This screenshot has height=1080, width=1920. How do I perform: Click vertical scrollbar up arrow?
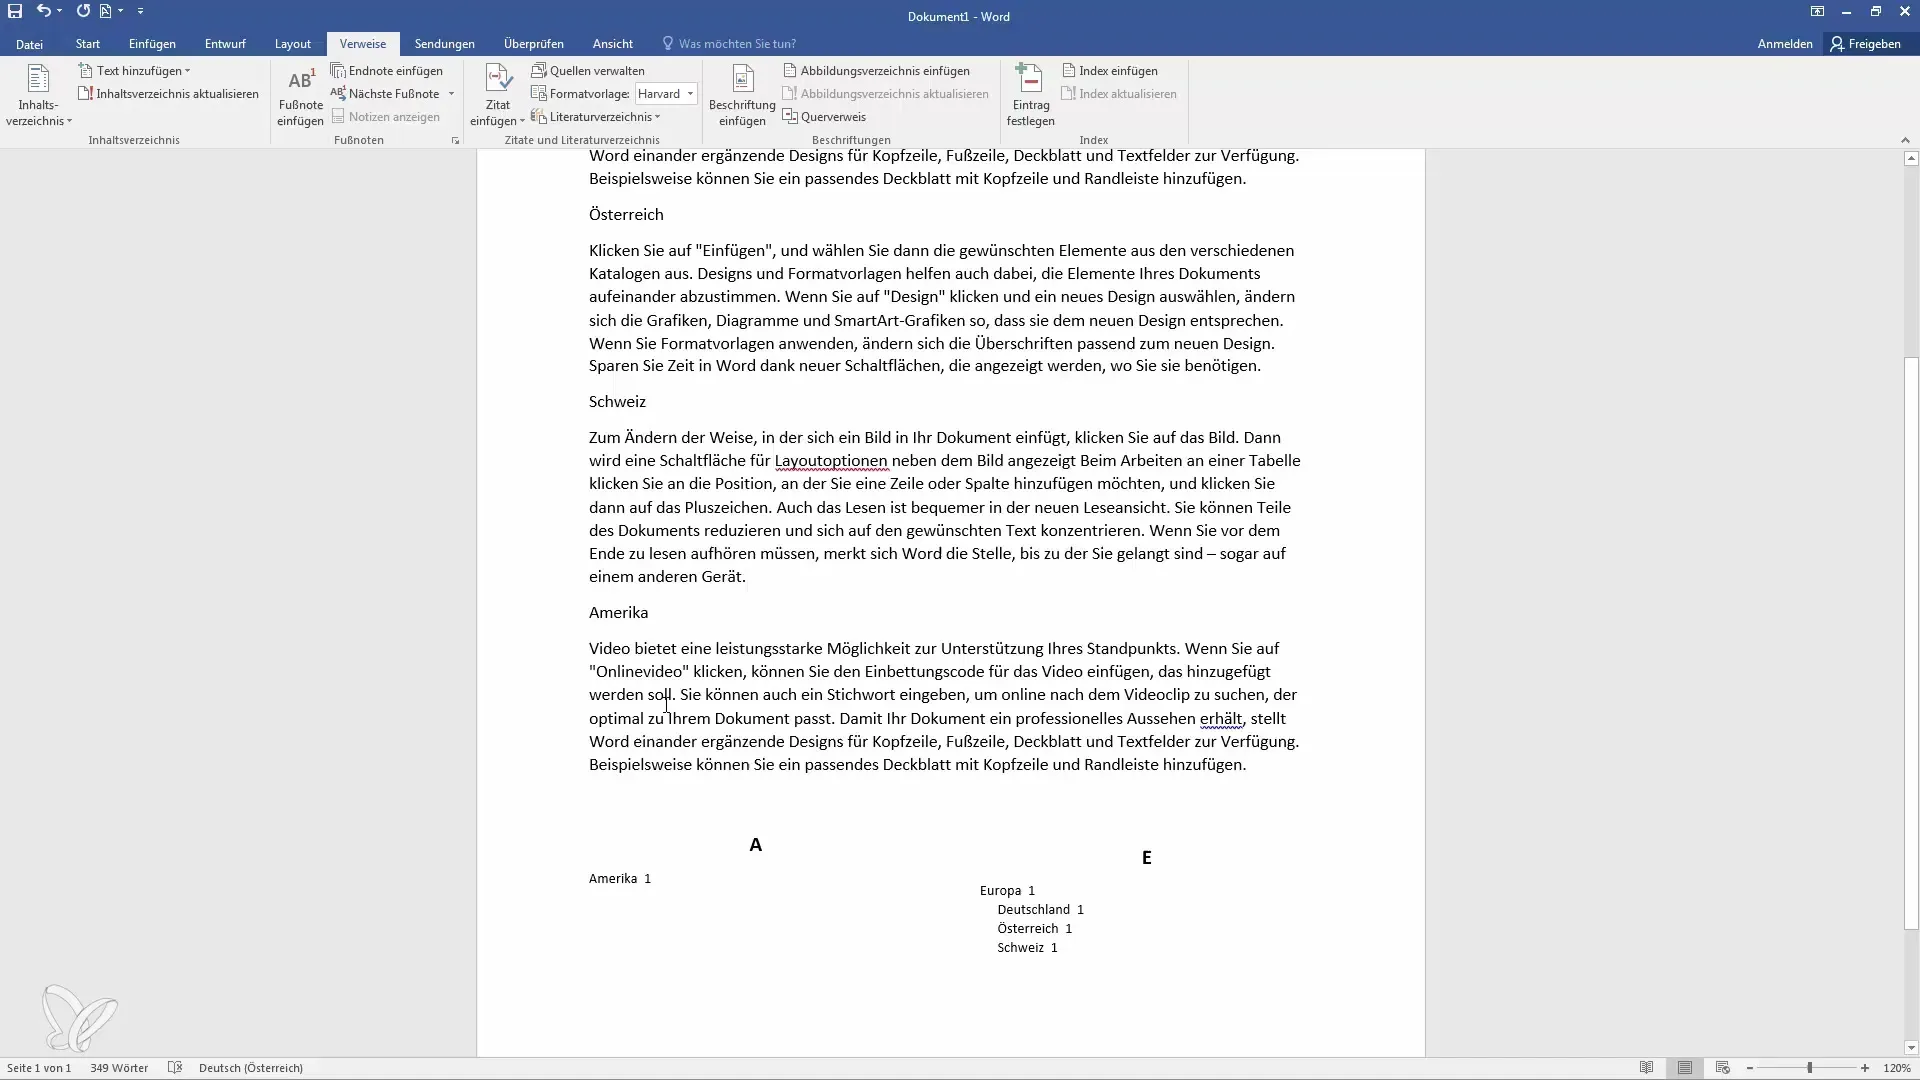click(x=1911, y=158)
